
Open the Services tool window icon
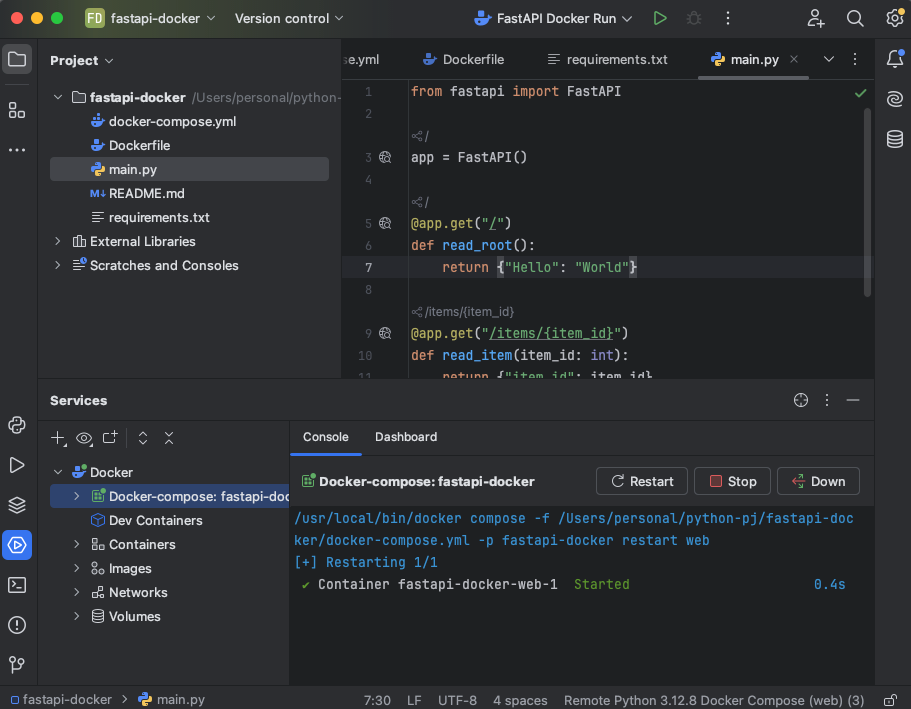[x=16, y=545]
